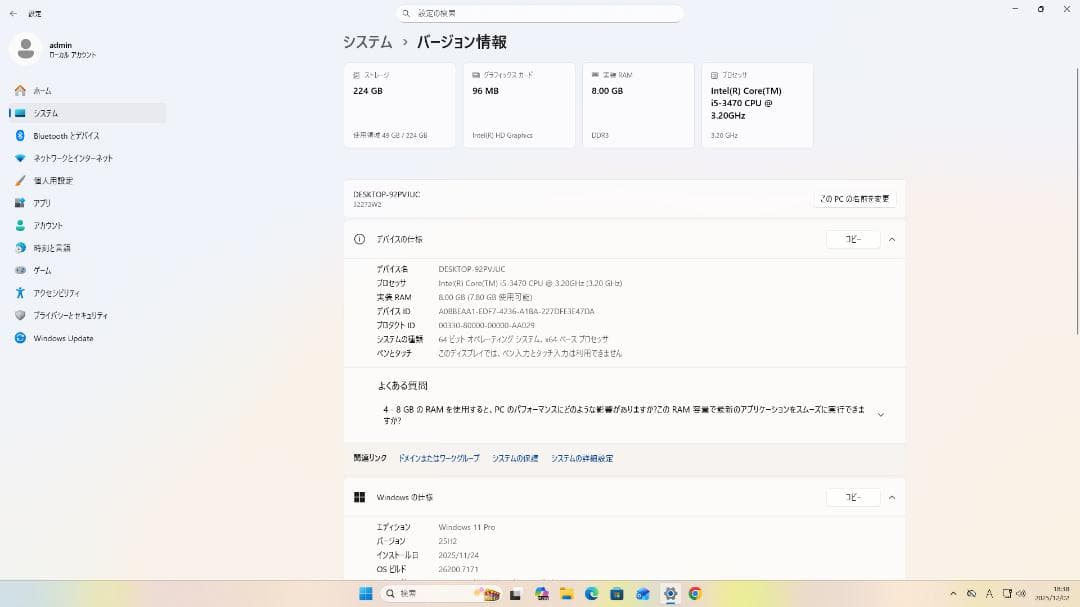Click この PC の名前を変更 button
Screen dimensions: 1080x607
click(855, 198)
